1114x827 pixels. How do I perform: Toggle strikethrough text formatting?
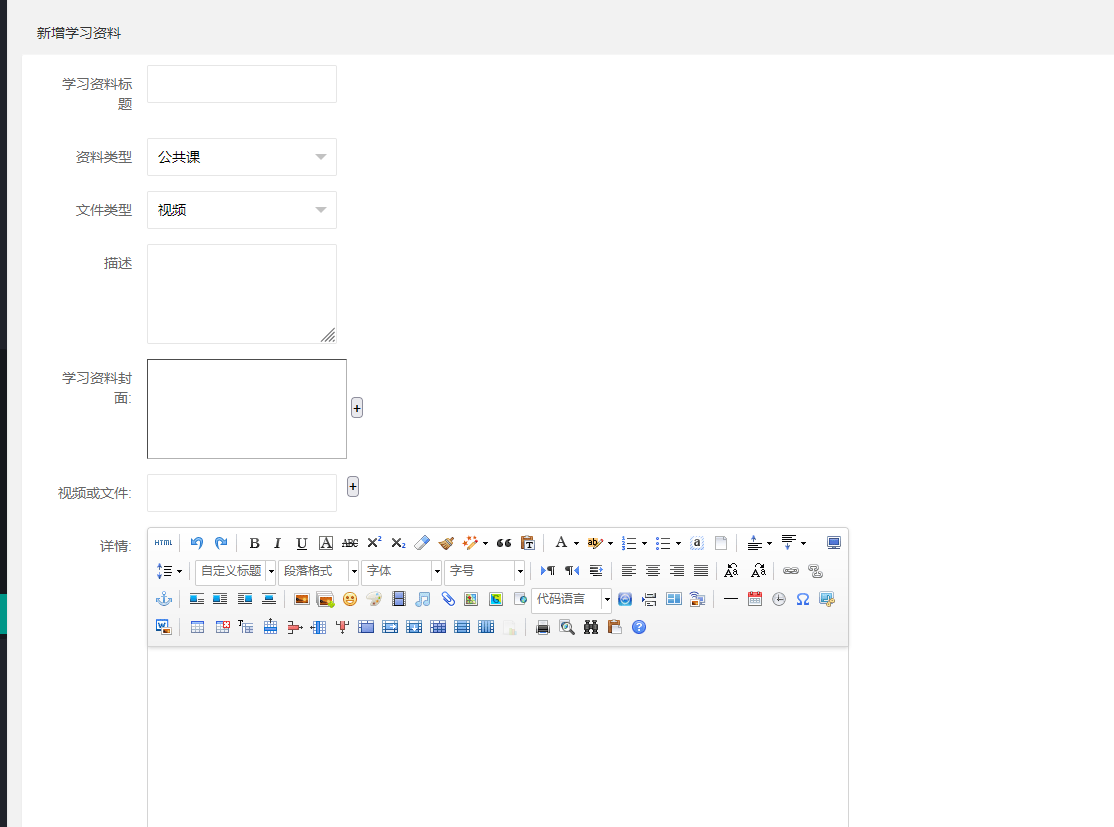point(350,543)
